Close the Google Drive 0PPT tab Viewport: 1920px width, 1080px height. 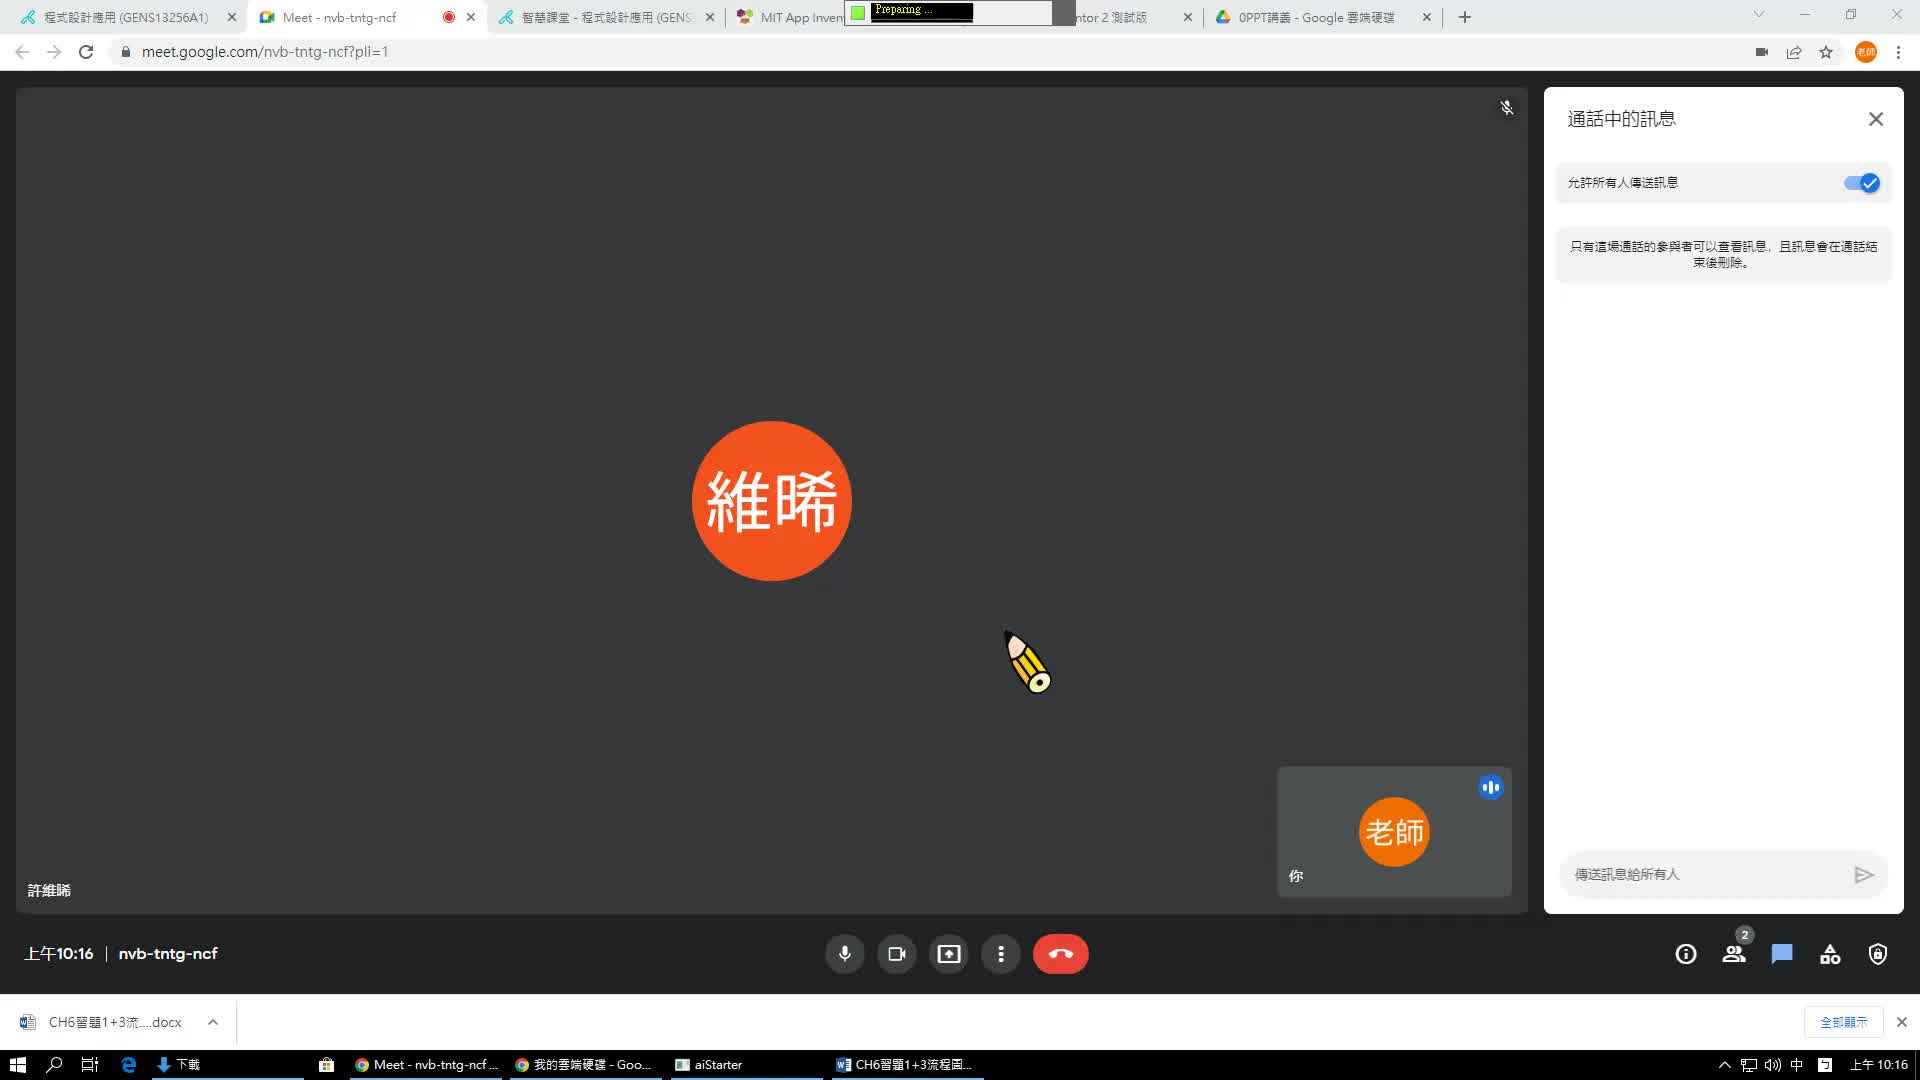(1427, 17)
